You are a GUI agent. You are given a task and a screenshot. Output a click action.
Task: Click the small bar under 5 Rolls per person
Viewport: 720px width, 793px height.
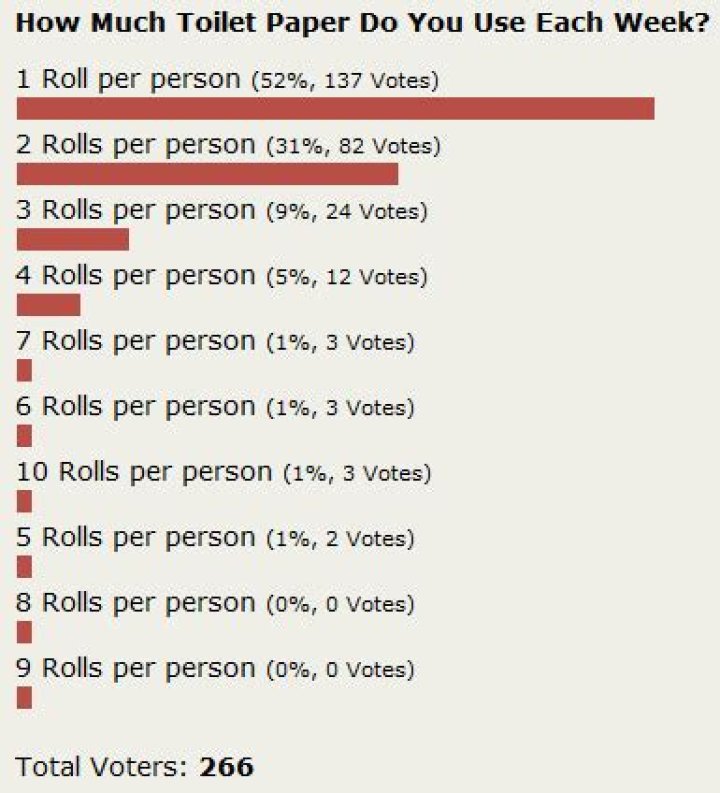click(24, 567)
